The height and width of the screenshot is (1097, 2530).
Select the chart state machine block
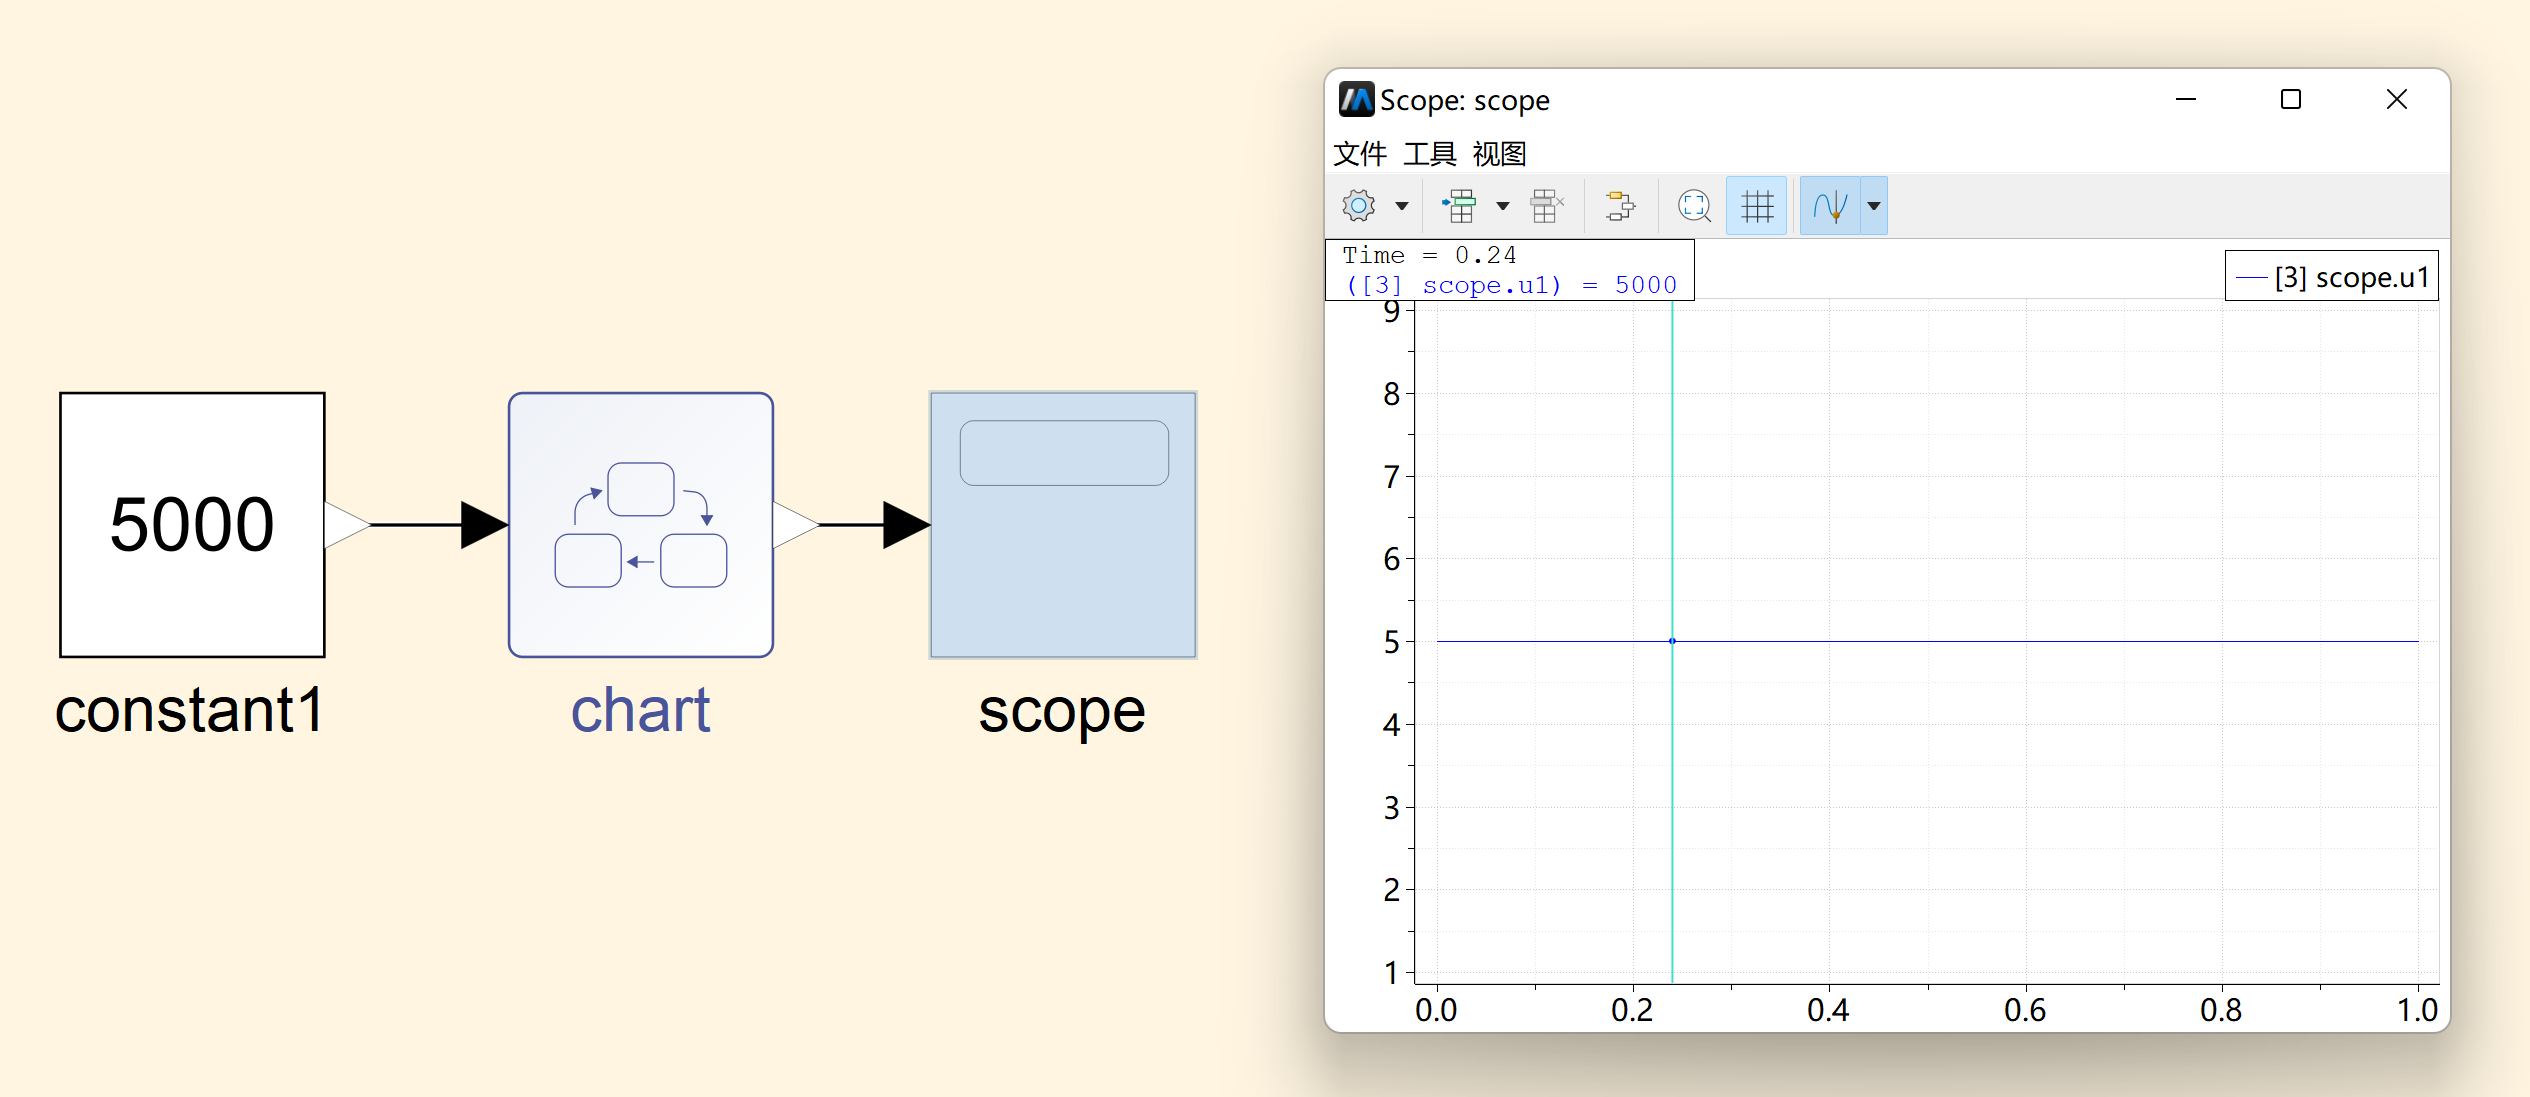pos(641,525)
